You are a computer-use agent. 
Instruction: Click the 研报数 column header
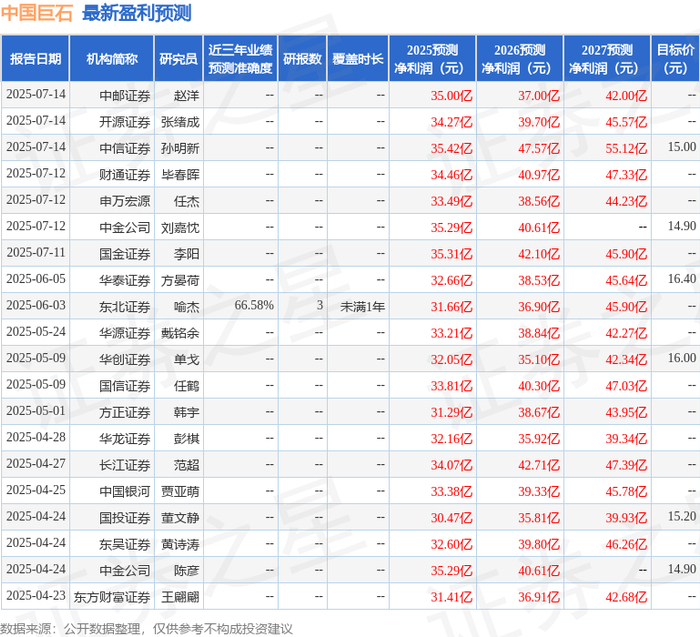tap(303, 59)
